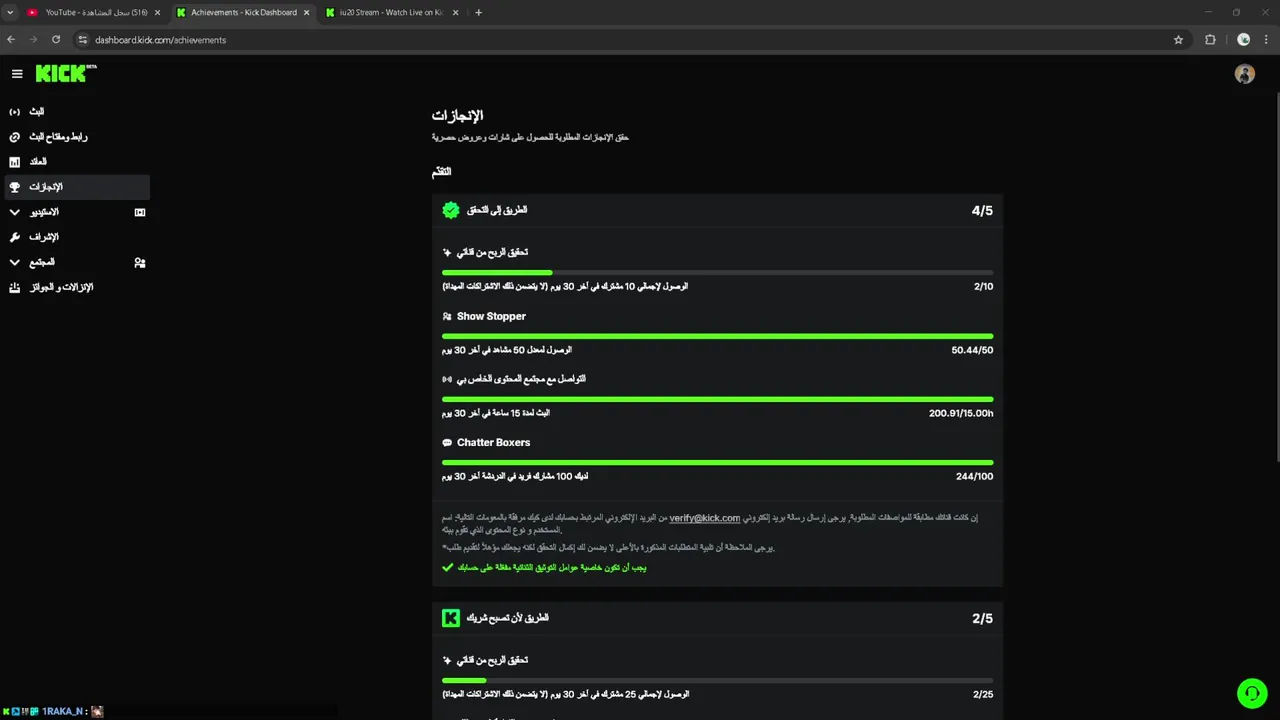Open the profile avatar menu on Kick
Viewport: 1280px width, 720px height.
(x=1244, y=74)
